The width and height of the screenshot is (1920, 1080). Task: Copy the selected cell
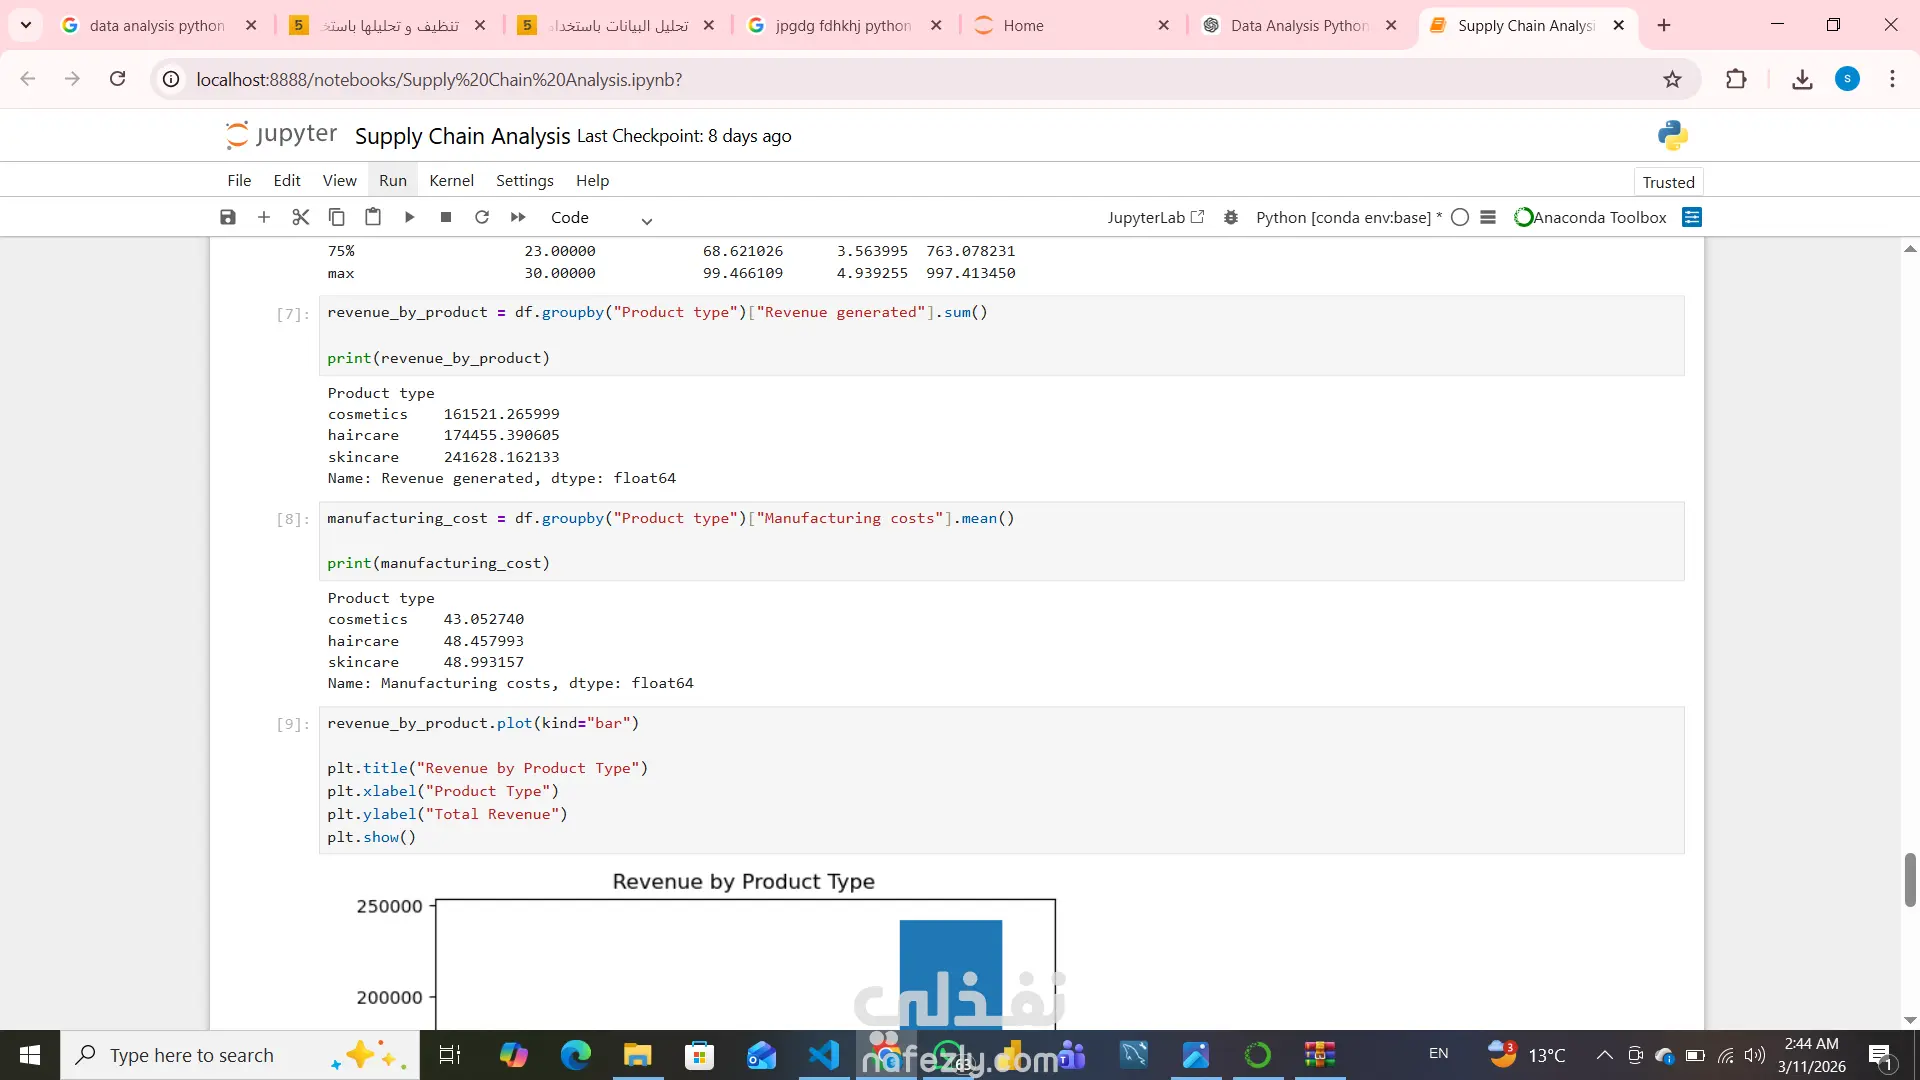click(337, 217)
